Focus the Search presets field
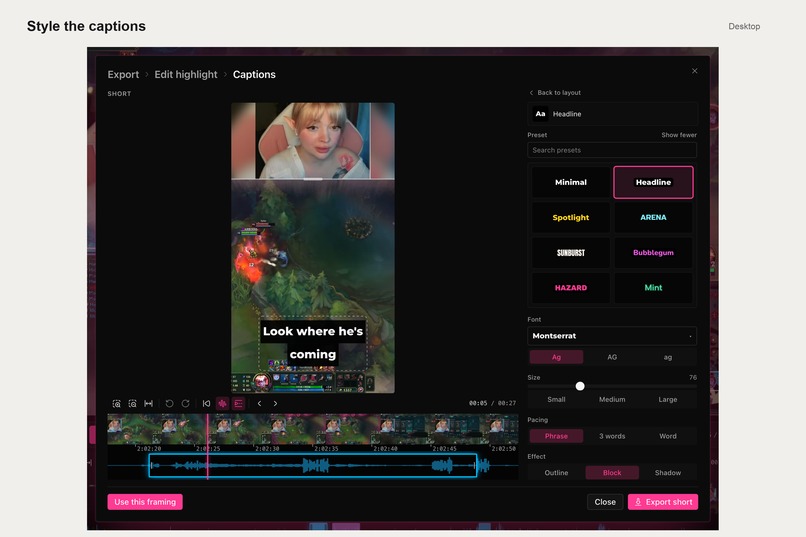Screen dimensions: 806x537 coord(612,150)
